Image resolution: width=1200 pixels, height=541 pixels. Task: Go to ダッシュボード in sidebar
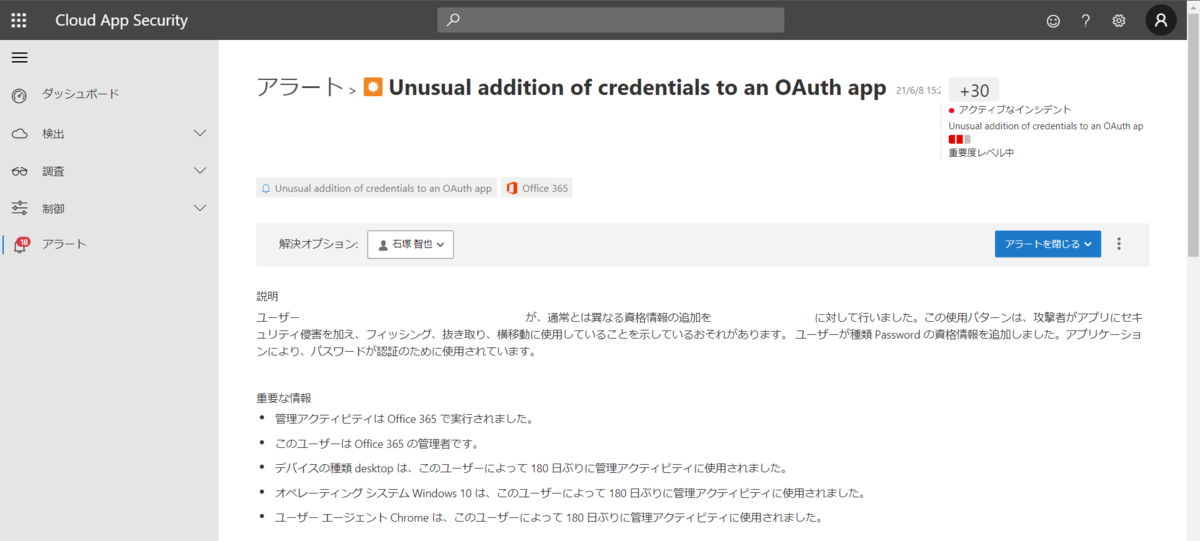point(80,94)
